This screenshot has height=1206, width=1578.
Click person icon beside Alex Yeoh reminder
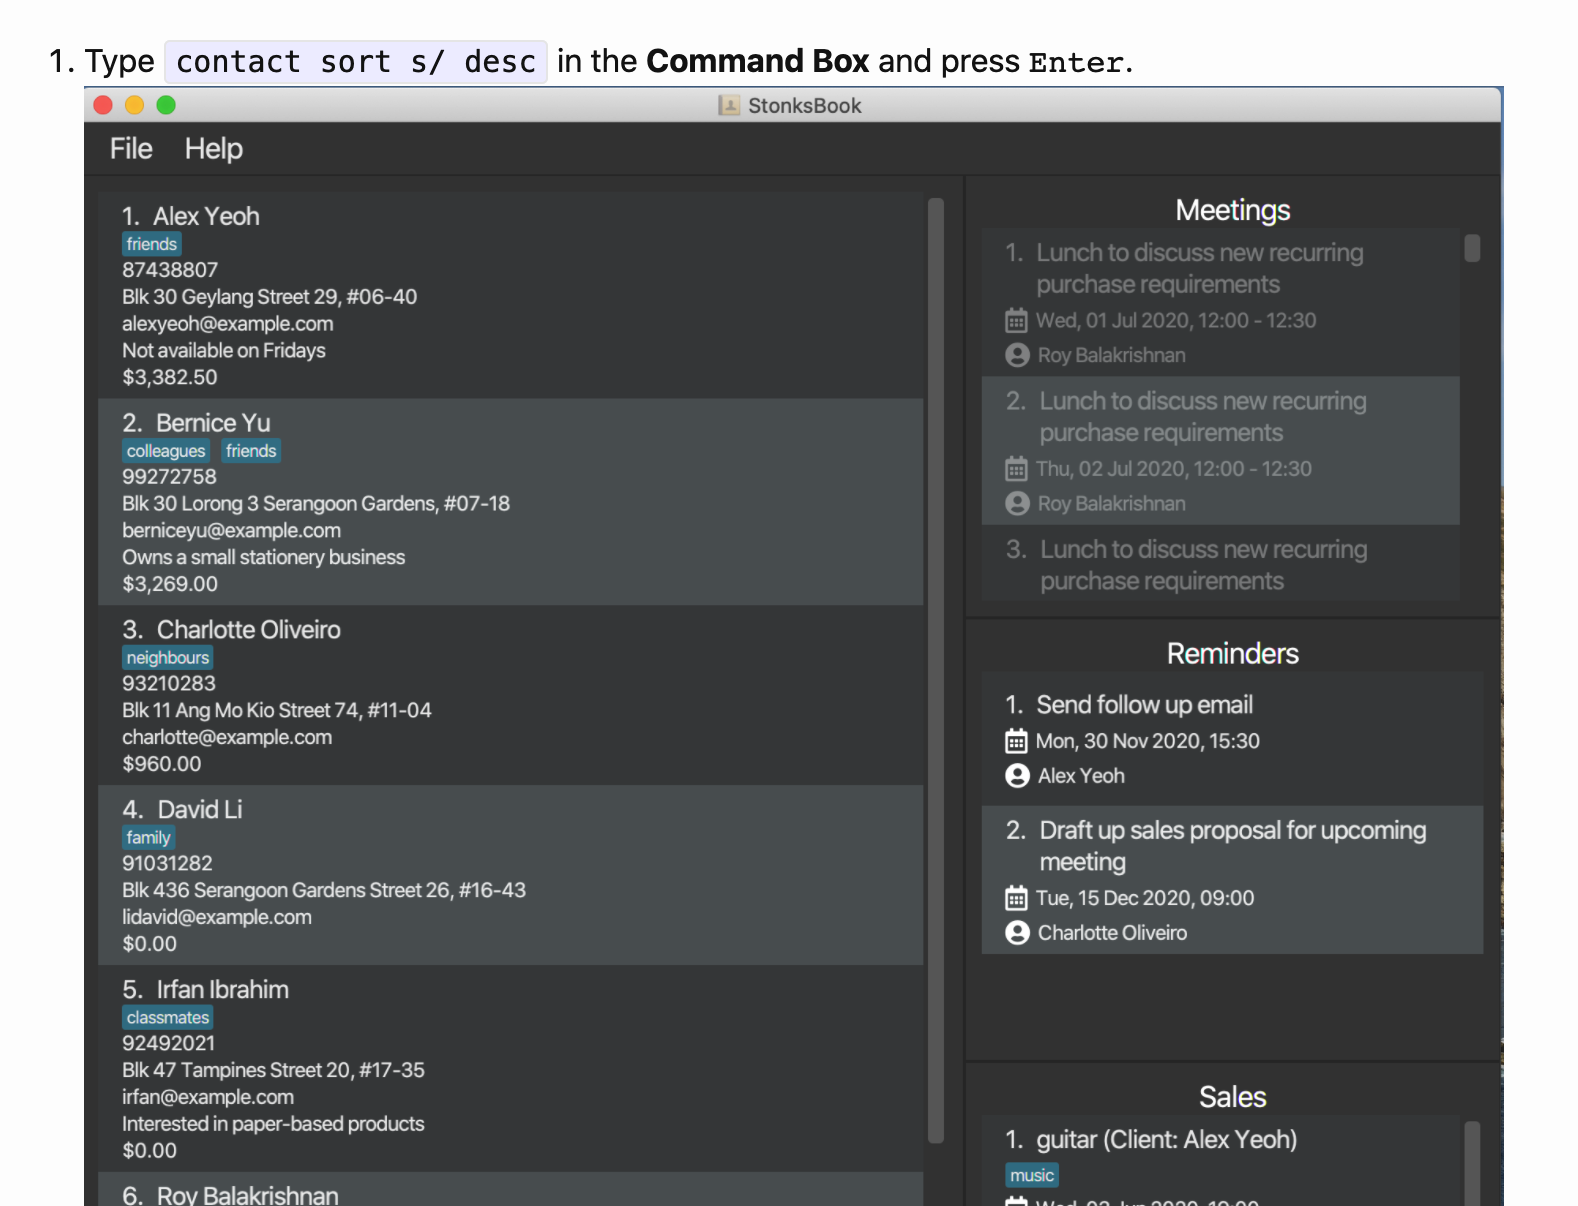1017,776
